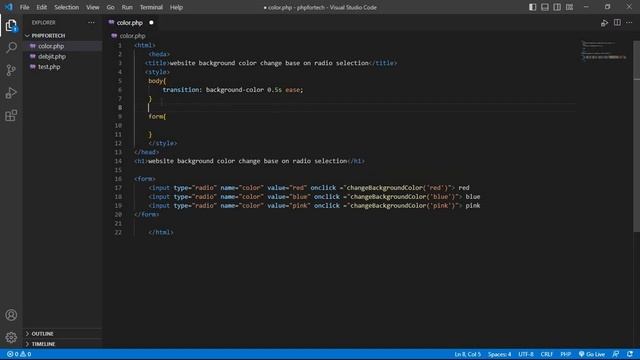Select the color.php editor tab
This screenshot has height=360, width=640.
point(129,23)
